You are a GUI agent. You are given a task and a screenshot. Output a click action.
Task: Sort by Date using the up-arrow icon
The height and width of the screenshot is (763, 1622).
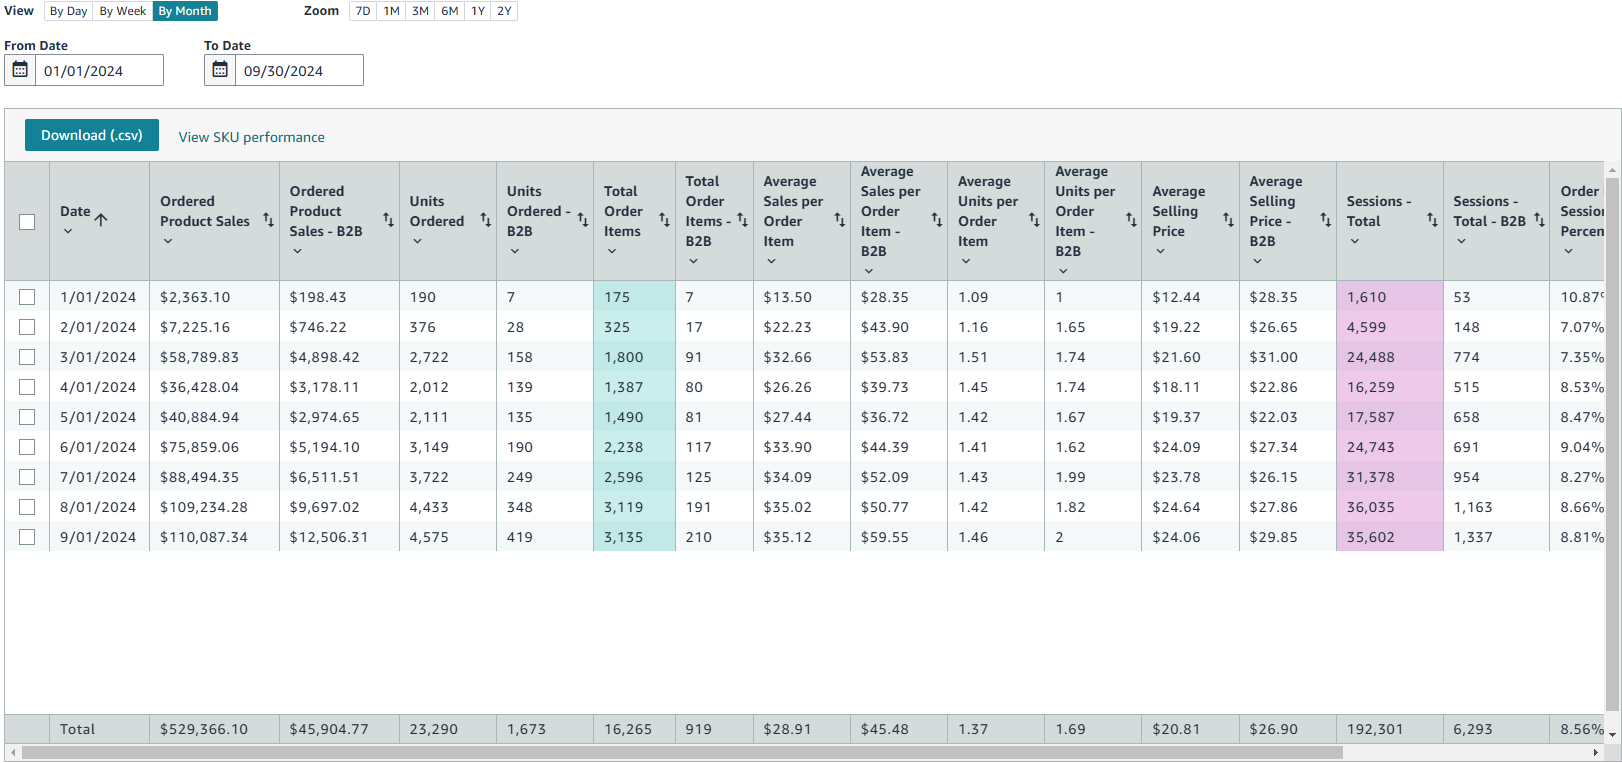click(x=101, y=220)
